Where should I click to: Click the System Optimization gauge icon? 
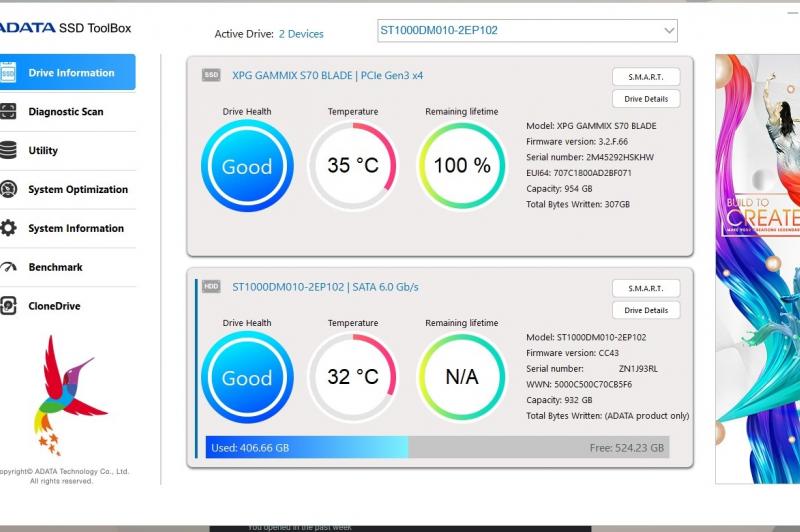point(9,190)
